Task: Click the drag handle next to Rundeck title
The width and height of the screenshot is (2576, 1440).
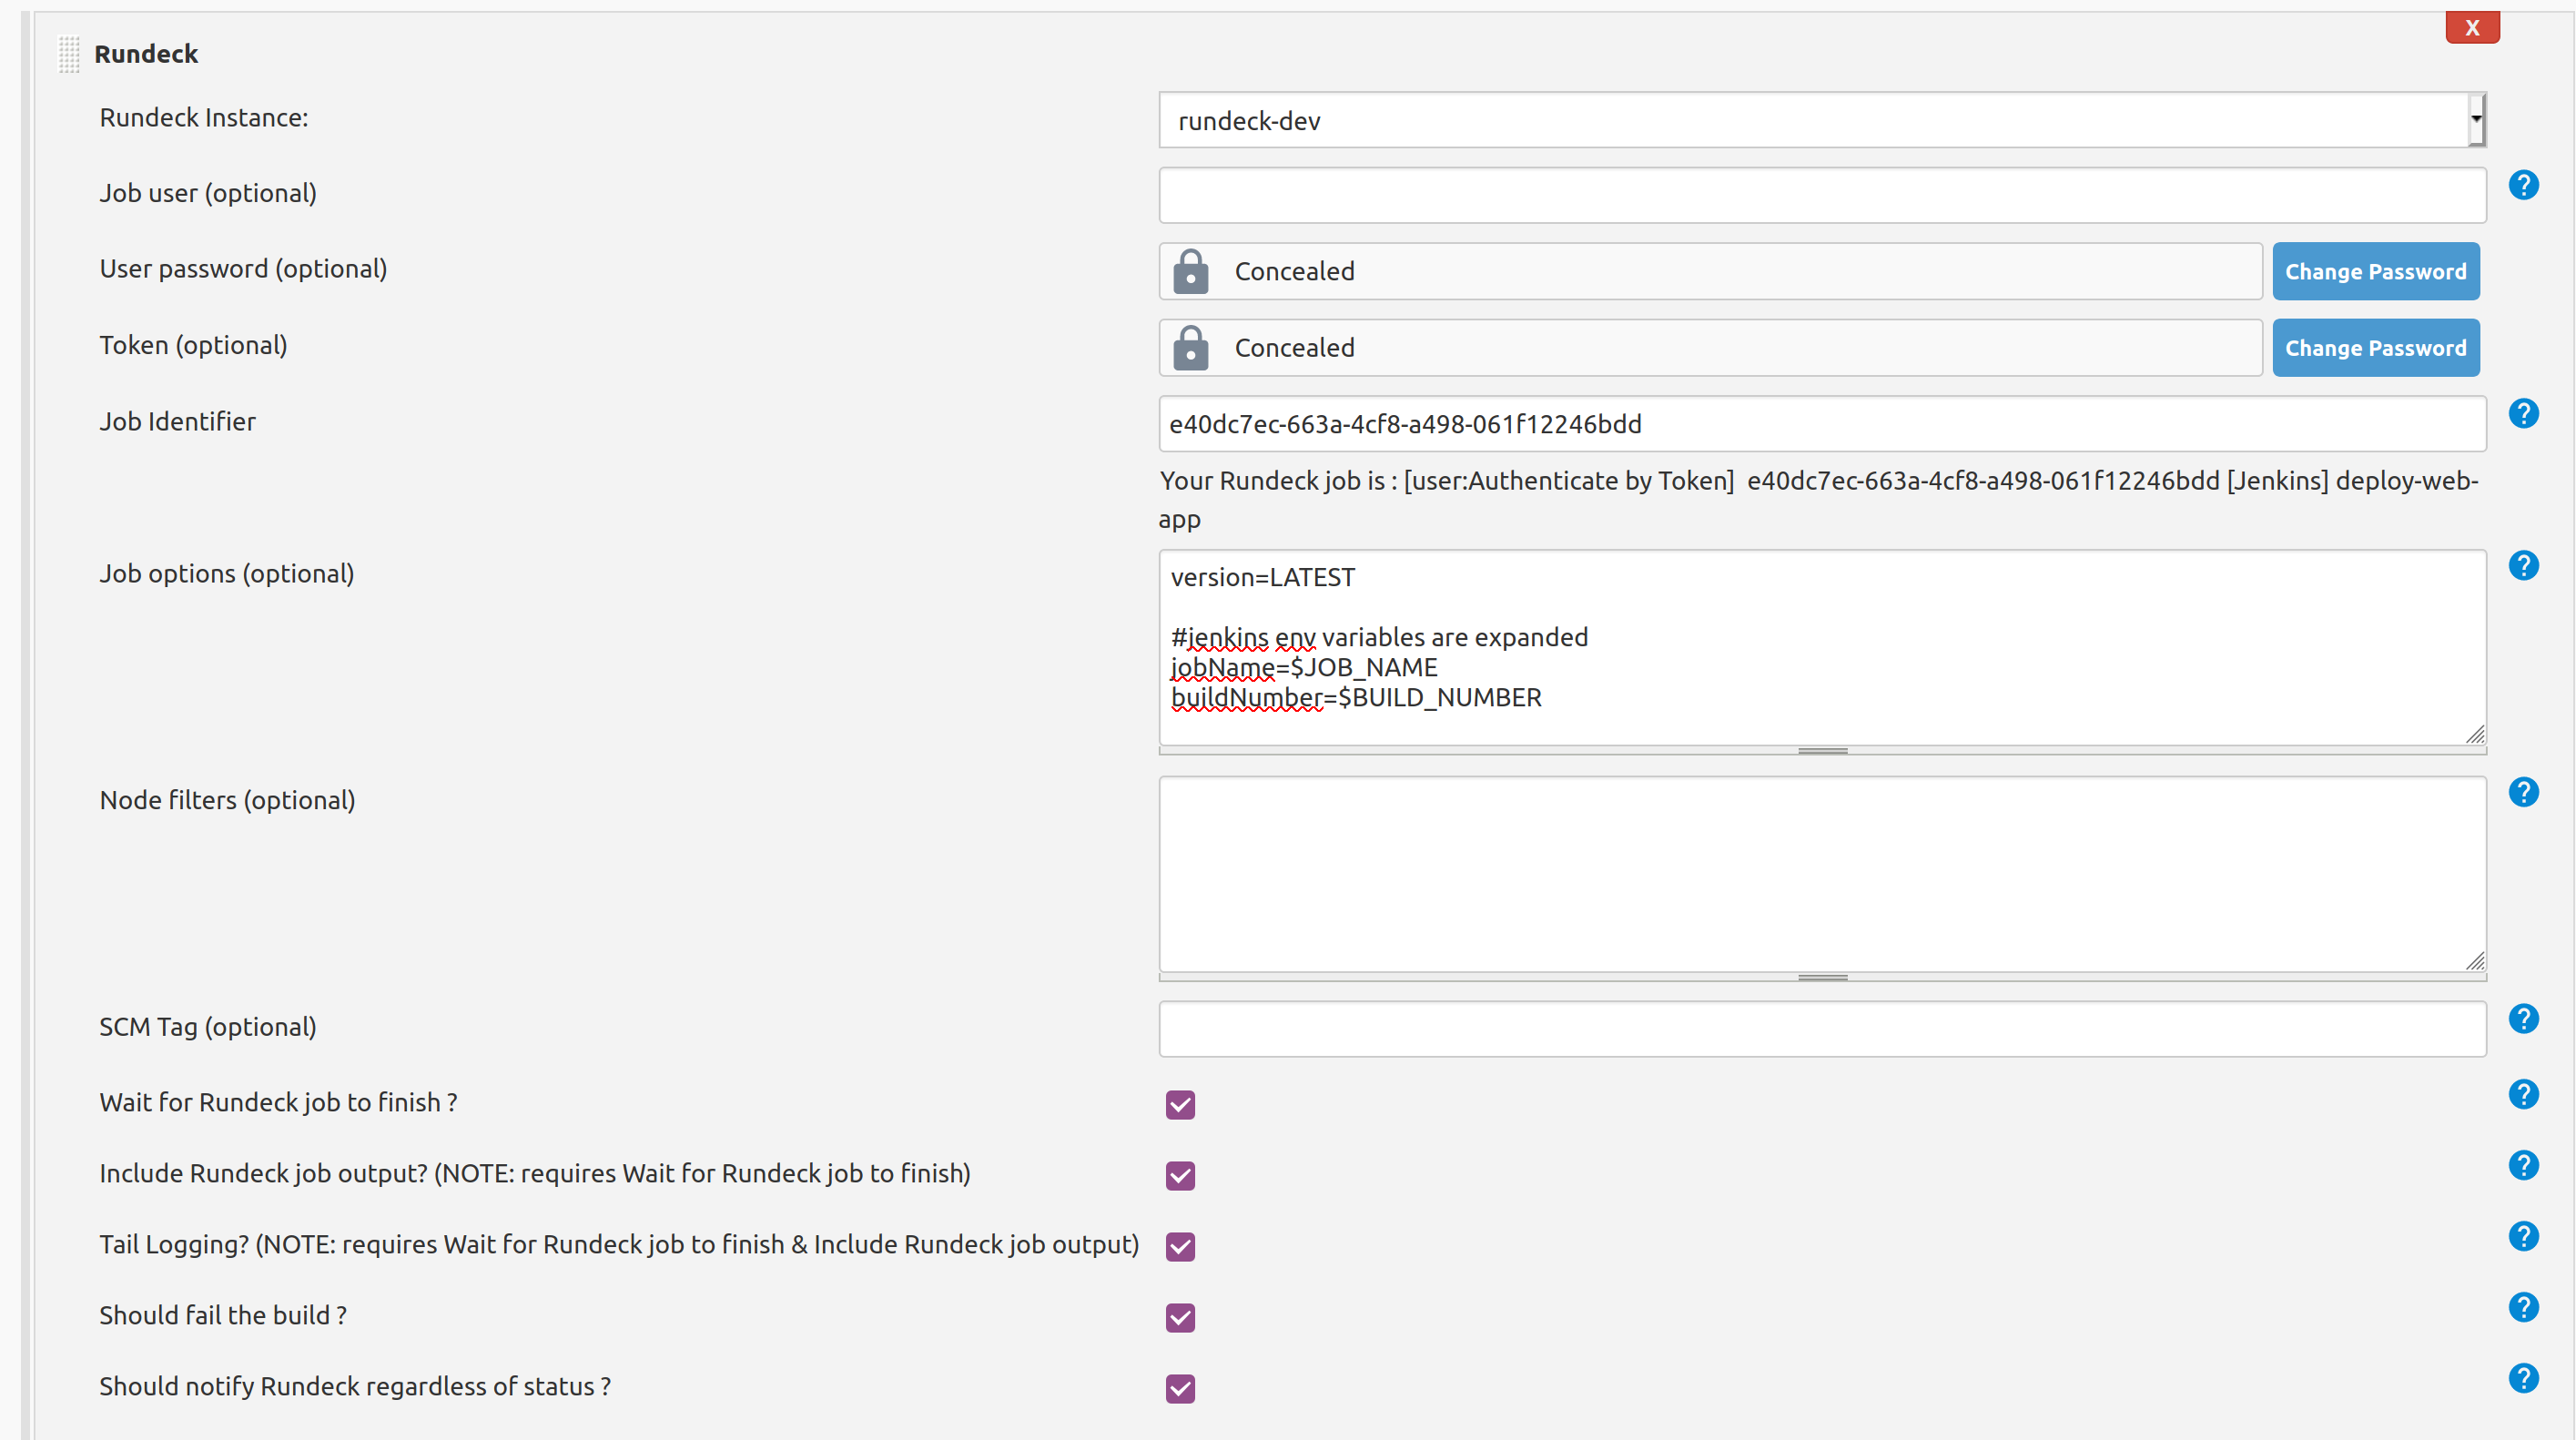Action: click(x=68, y=54)
